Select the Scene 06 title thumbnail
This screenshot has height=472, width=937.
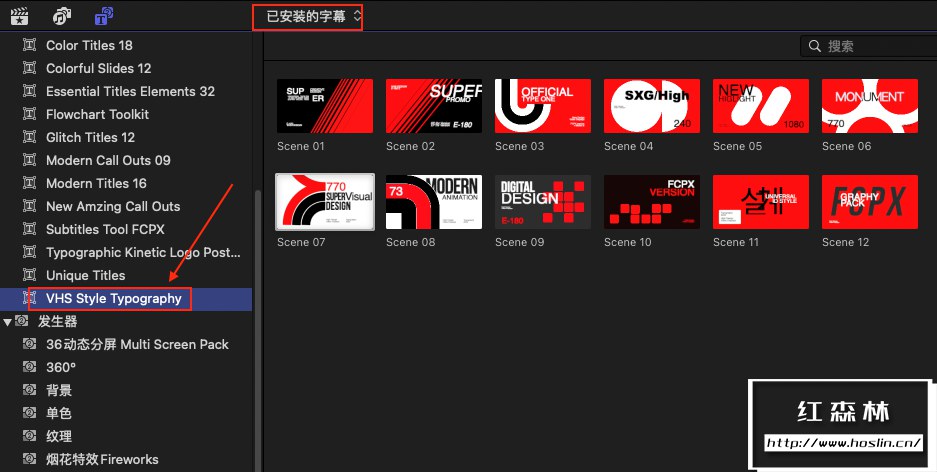pos(870,106)
